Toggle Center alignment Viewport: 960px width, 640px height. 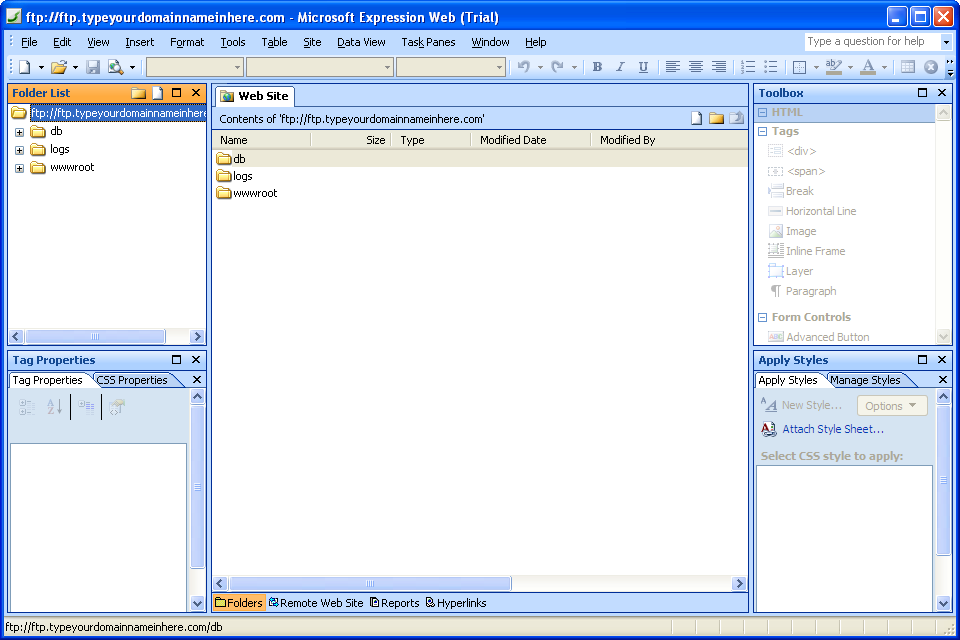(x=696, y=67)
